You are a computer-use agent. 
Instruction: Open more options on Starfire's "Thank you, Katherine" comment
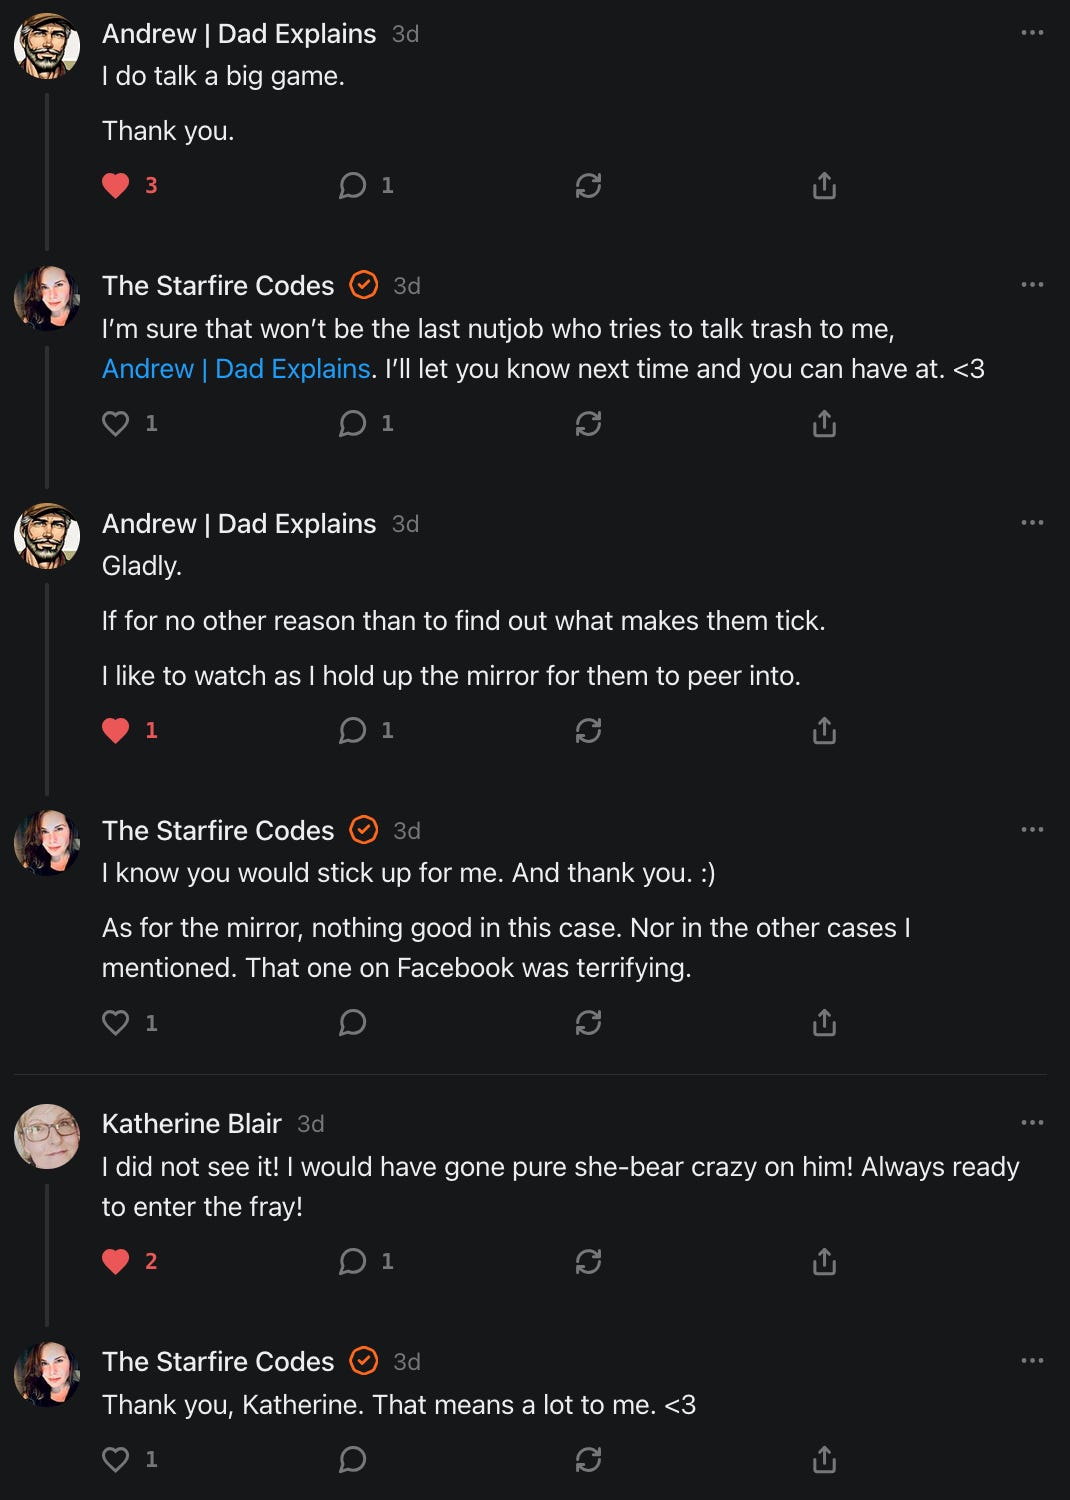[x=1032, y=1361]
